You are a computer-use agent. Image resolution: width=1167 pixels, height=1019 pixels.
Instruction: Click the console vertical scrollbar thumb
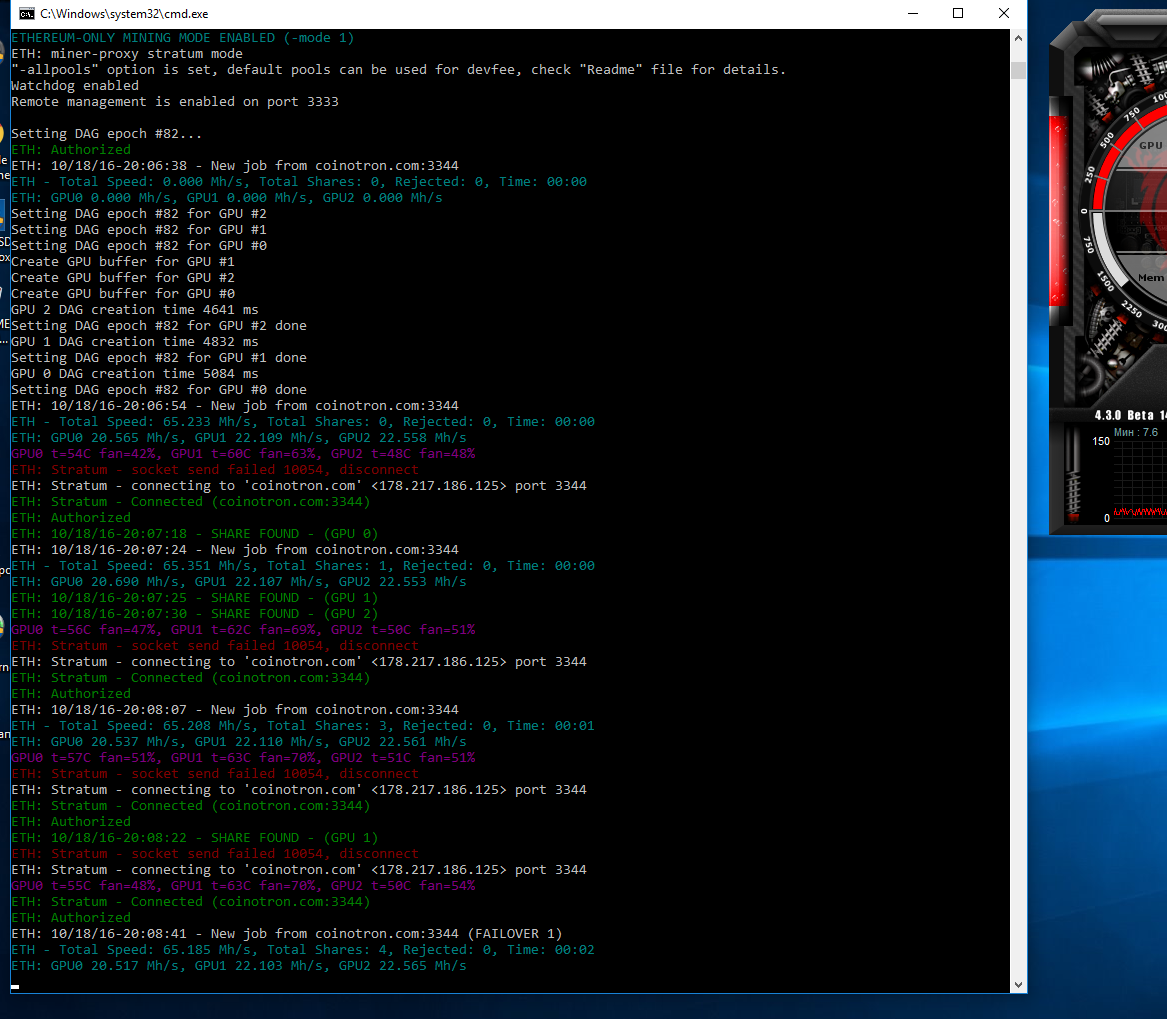[1018, 70]
